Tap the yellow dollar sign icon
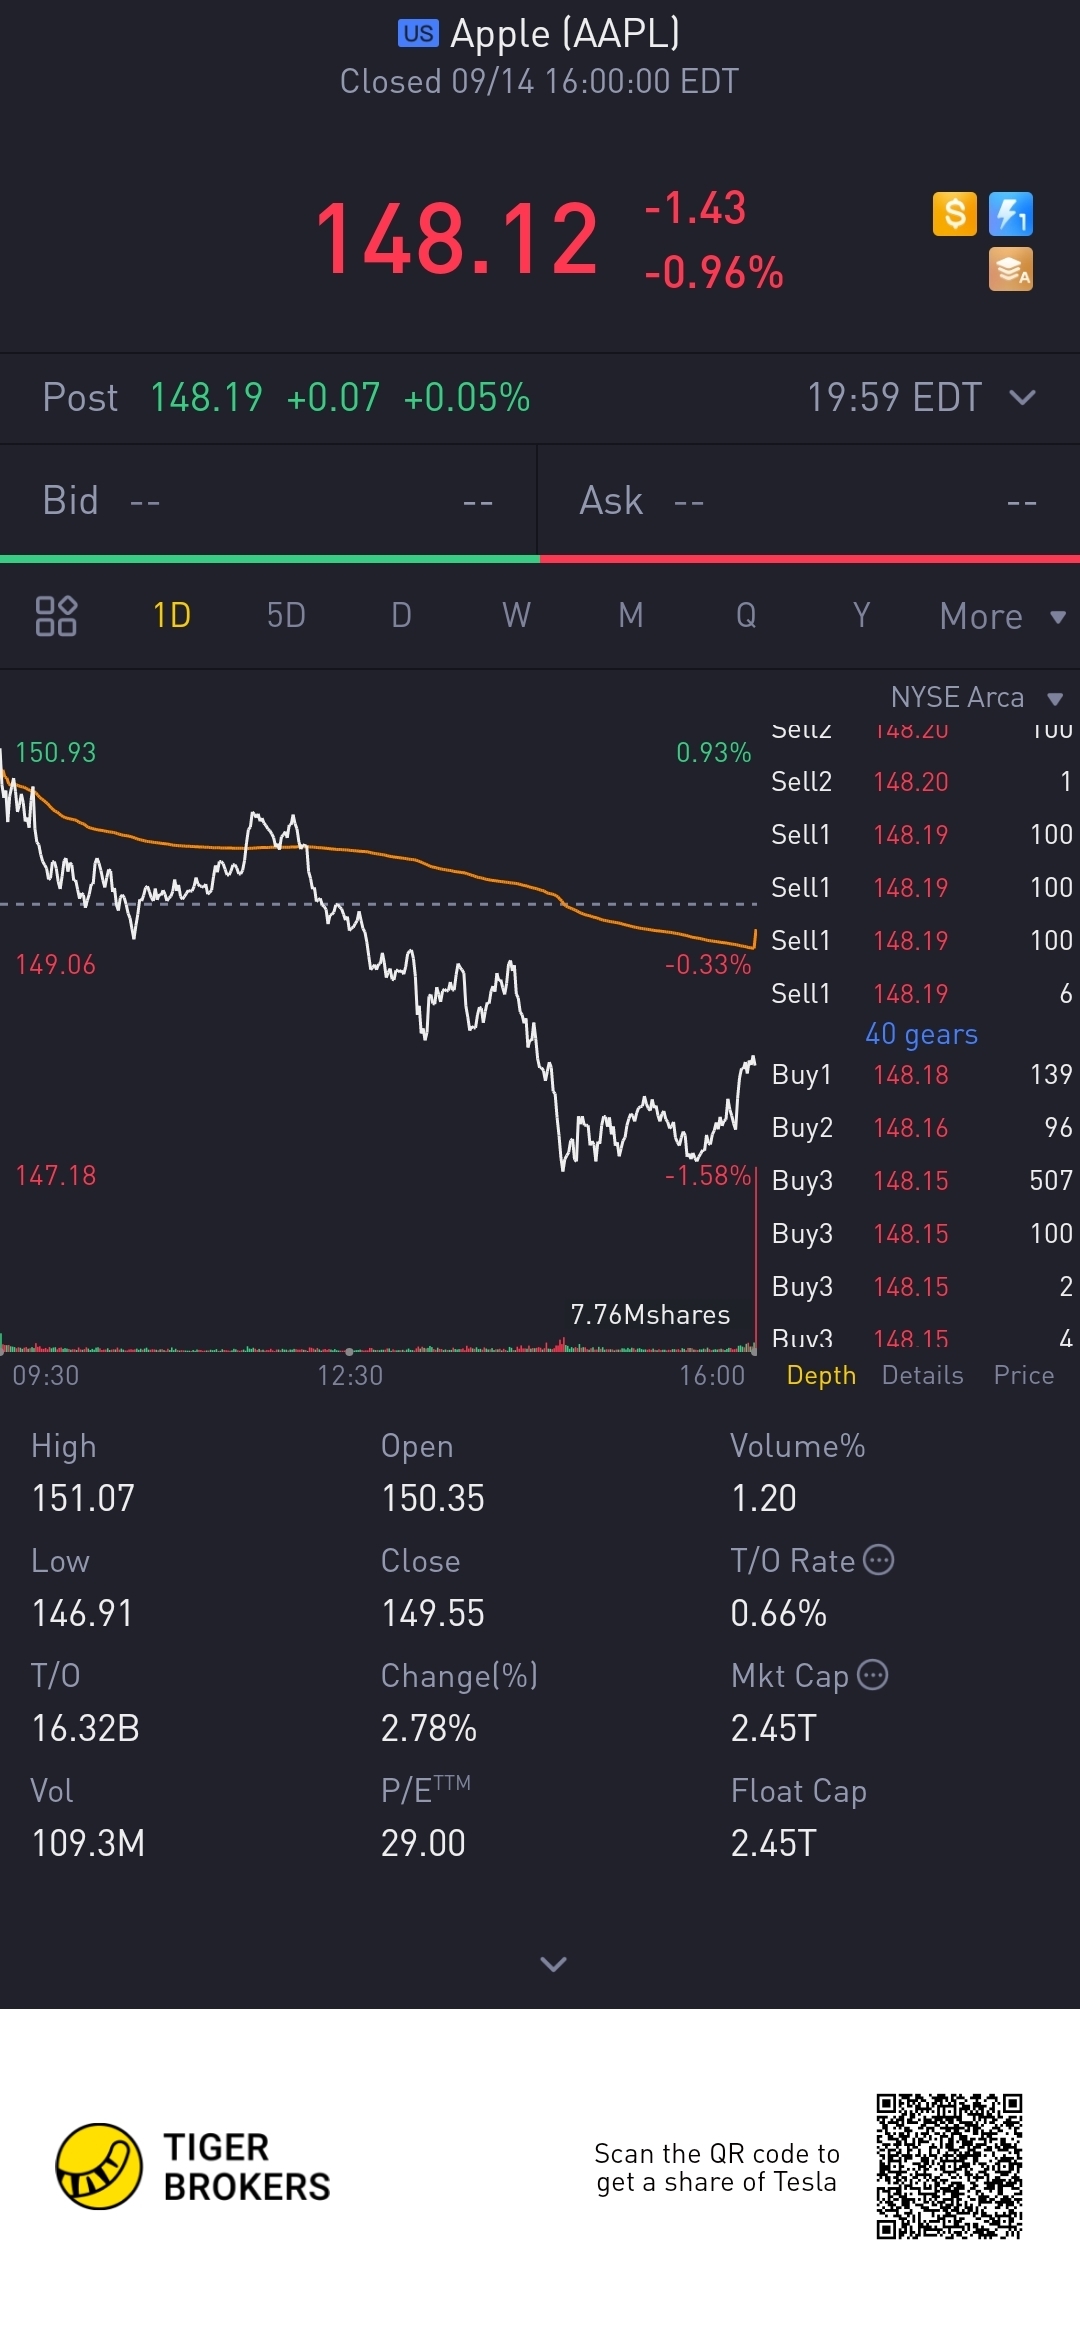The width and height of the screenshot is (1080, 2325). pyautogui.click(x=954, y=214)
